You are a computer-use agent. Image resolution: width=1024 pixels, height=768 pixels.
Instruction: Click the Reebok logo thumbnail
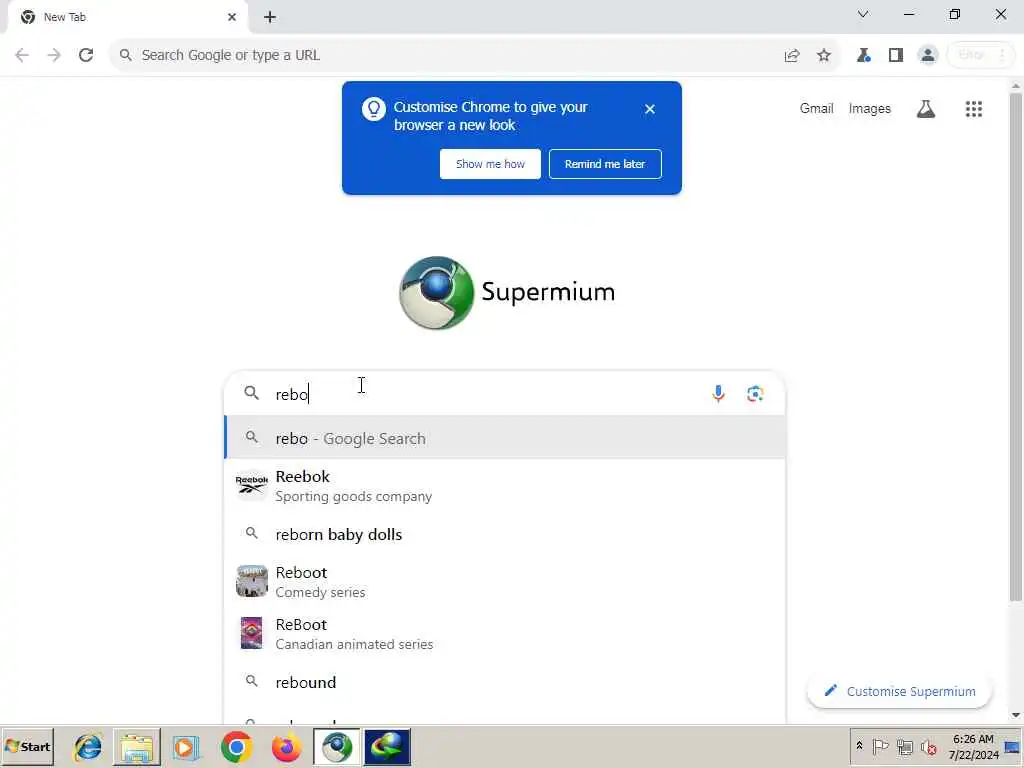[251, 485]
